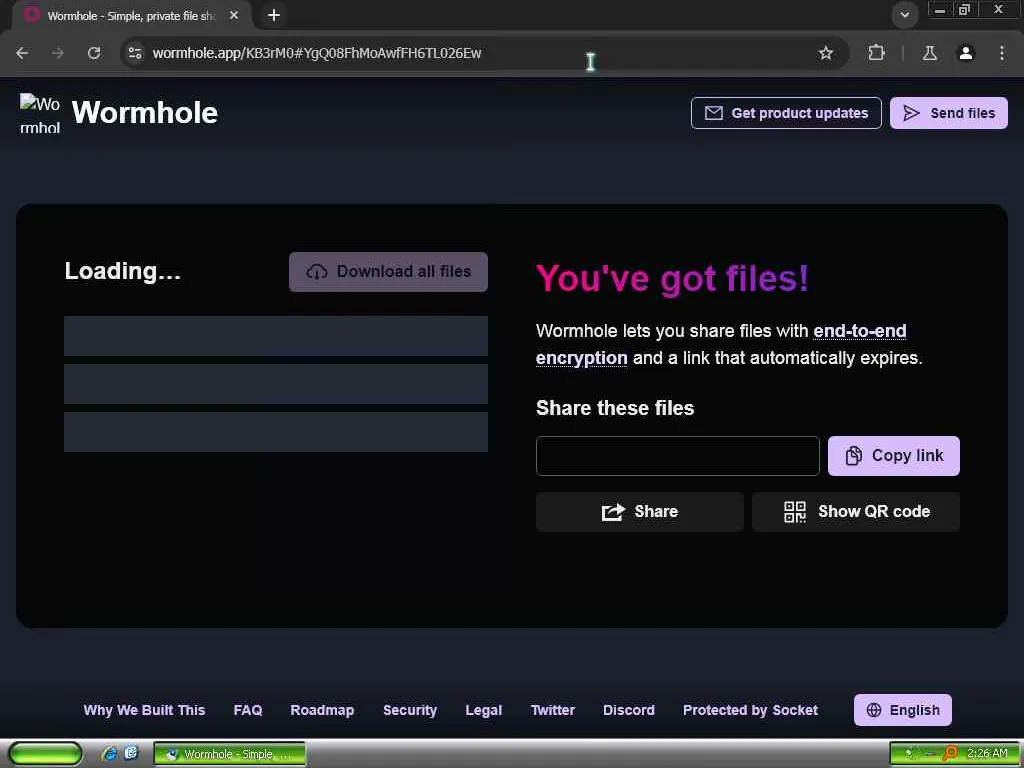Select the Wormhole browser tab

[x=131, y=16]
